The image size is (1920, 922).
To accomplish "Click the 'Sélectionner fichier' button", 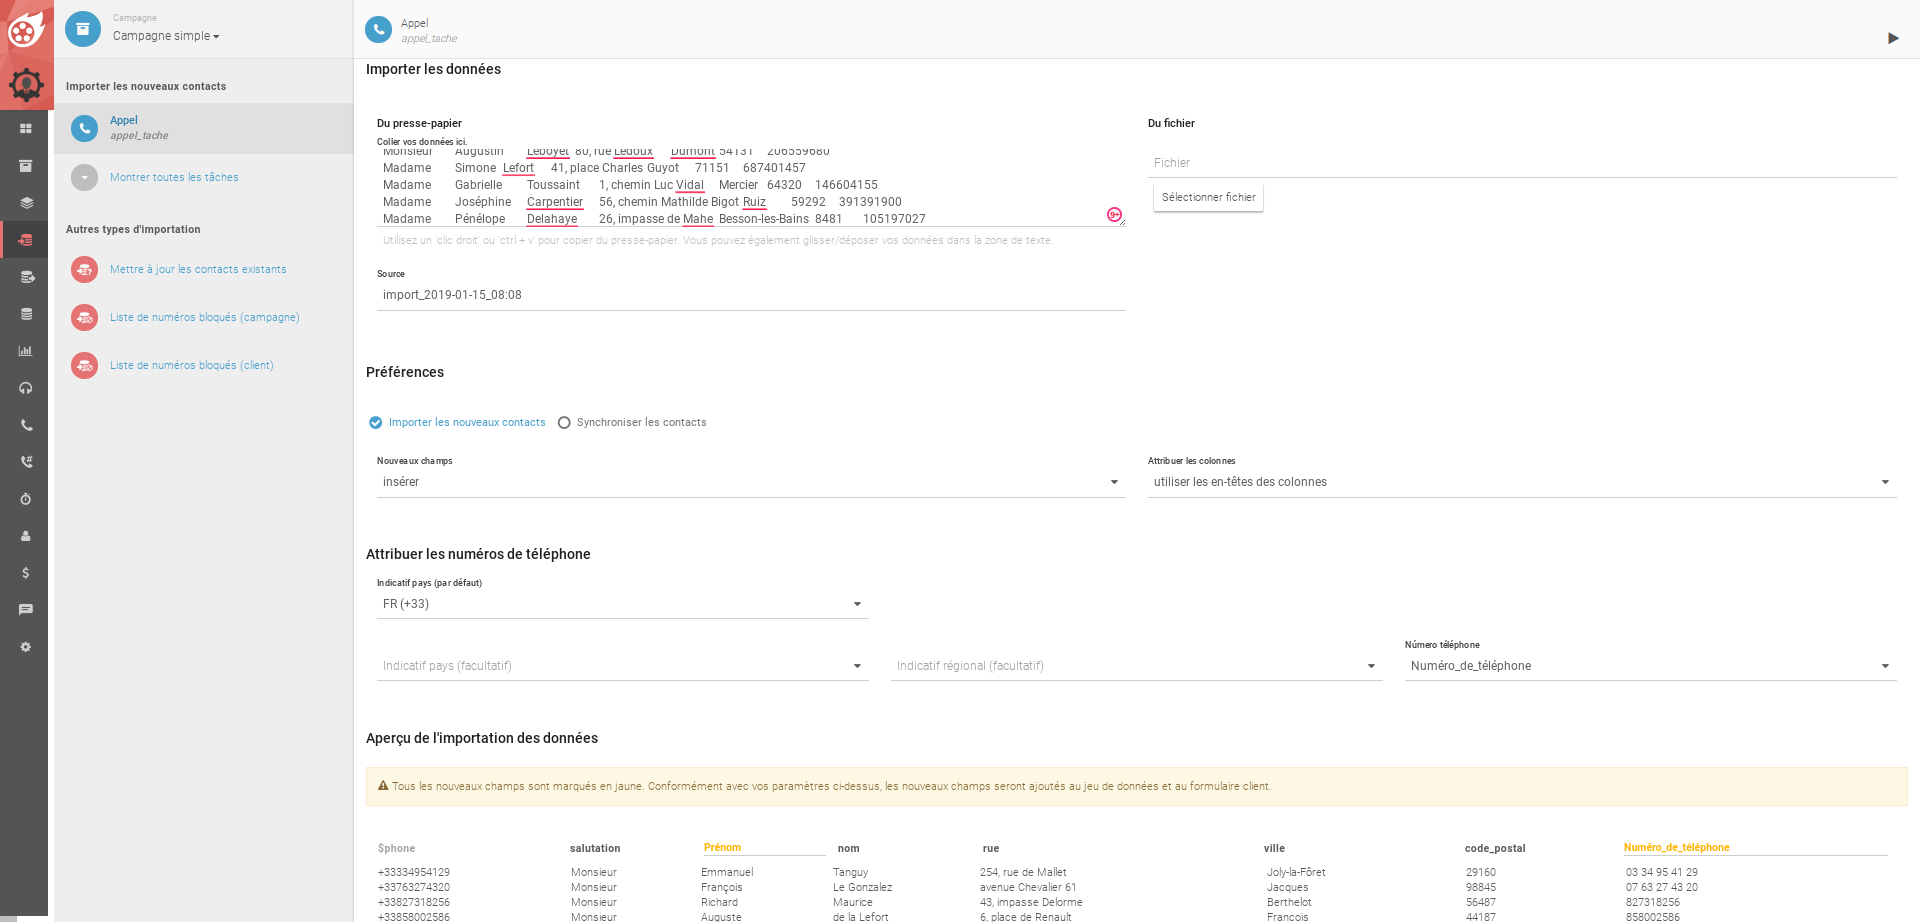I will click(x=1208, y=197).
